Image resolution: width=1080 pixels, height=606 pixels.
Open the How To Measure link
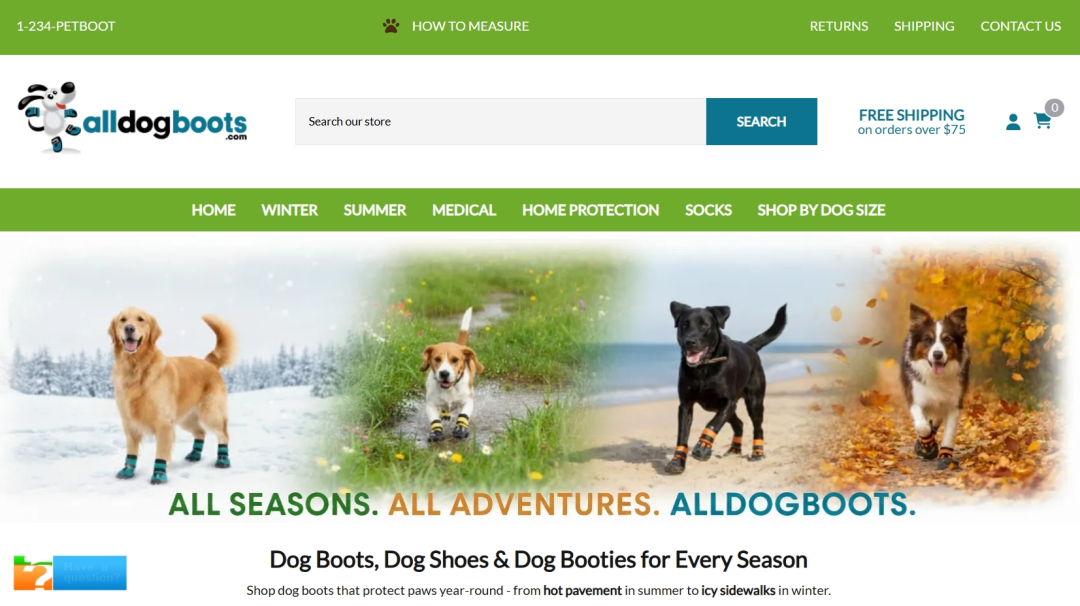(470, 26)
